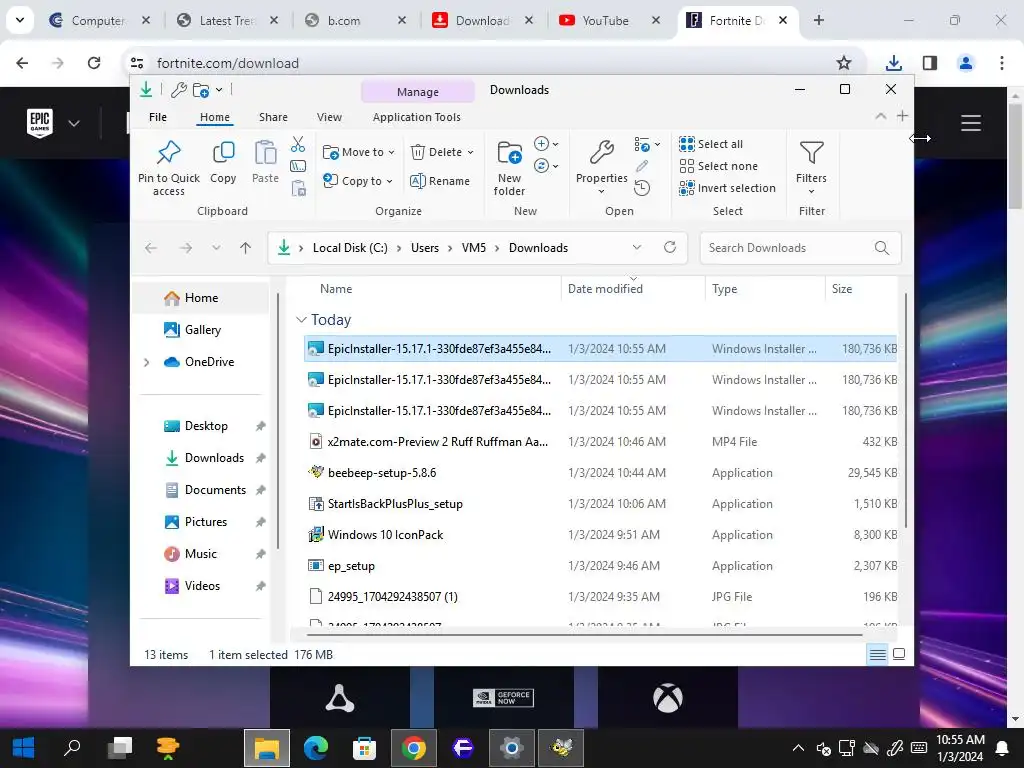Click Local Disk (C:) breadcrumb
1024x768 pixels.
[x=350, y=248]
